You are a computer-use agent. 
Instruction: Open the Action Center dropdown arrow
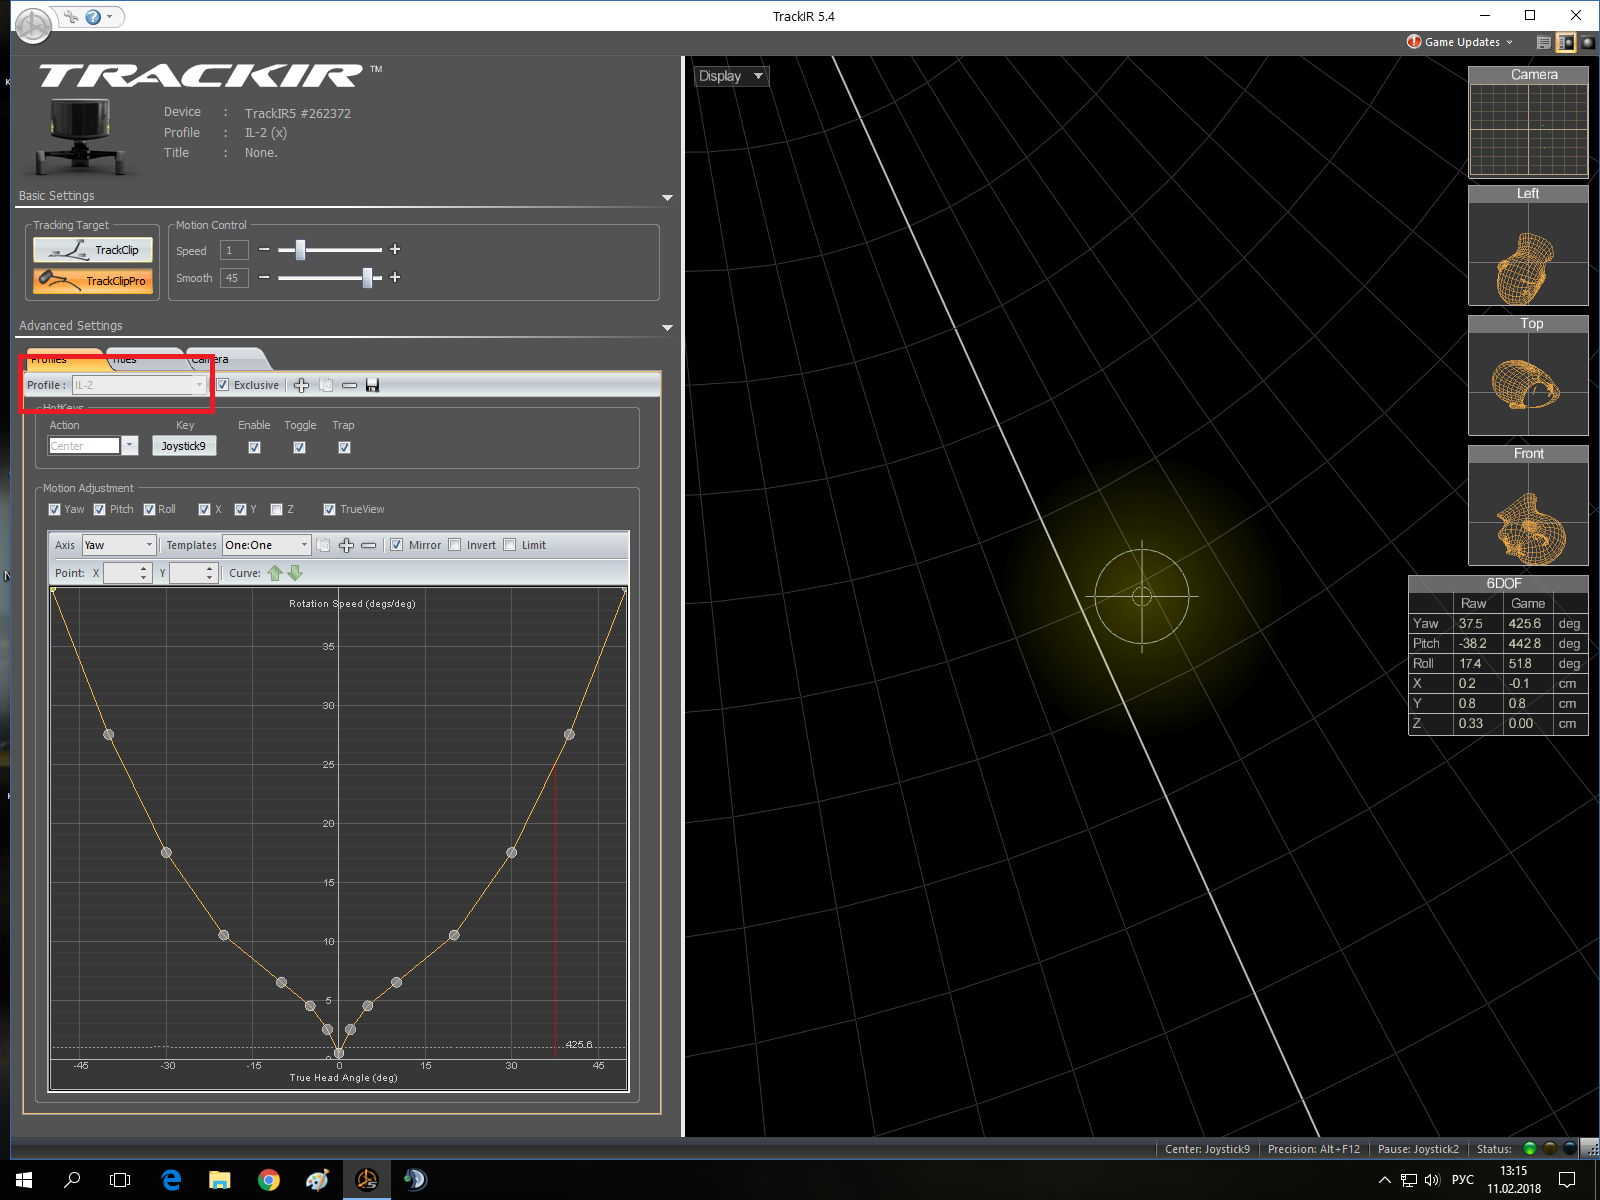tap(130, 446)
